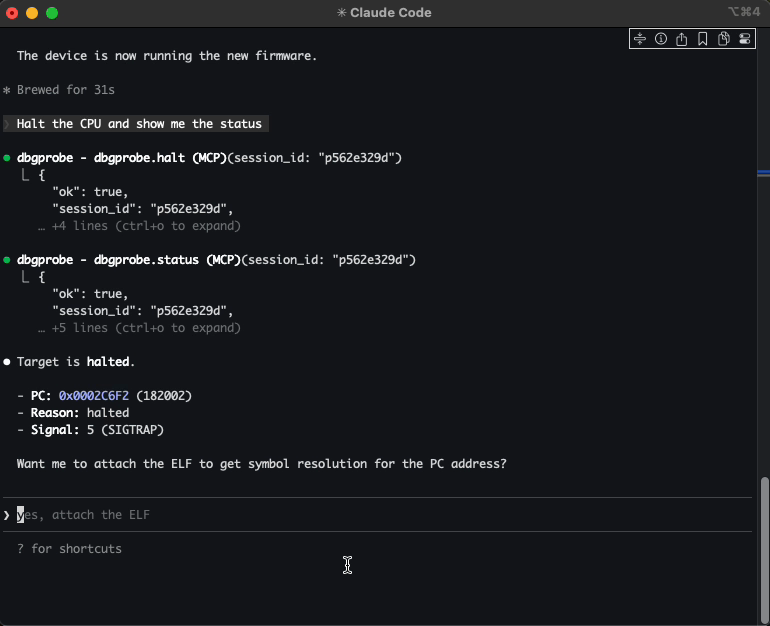Viewport: 770px width, 626px height.
Task: Open the toggle switches settings icon
Action: 745,39
